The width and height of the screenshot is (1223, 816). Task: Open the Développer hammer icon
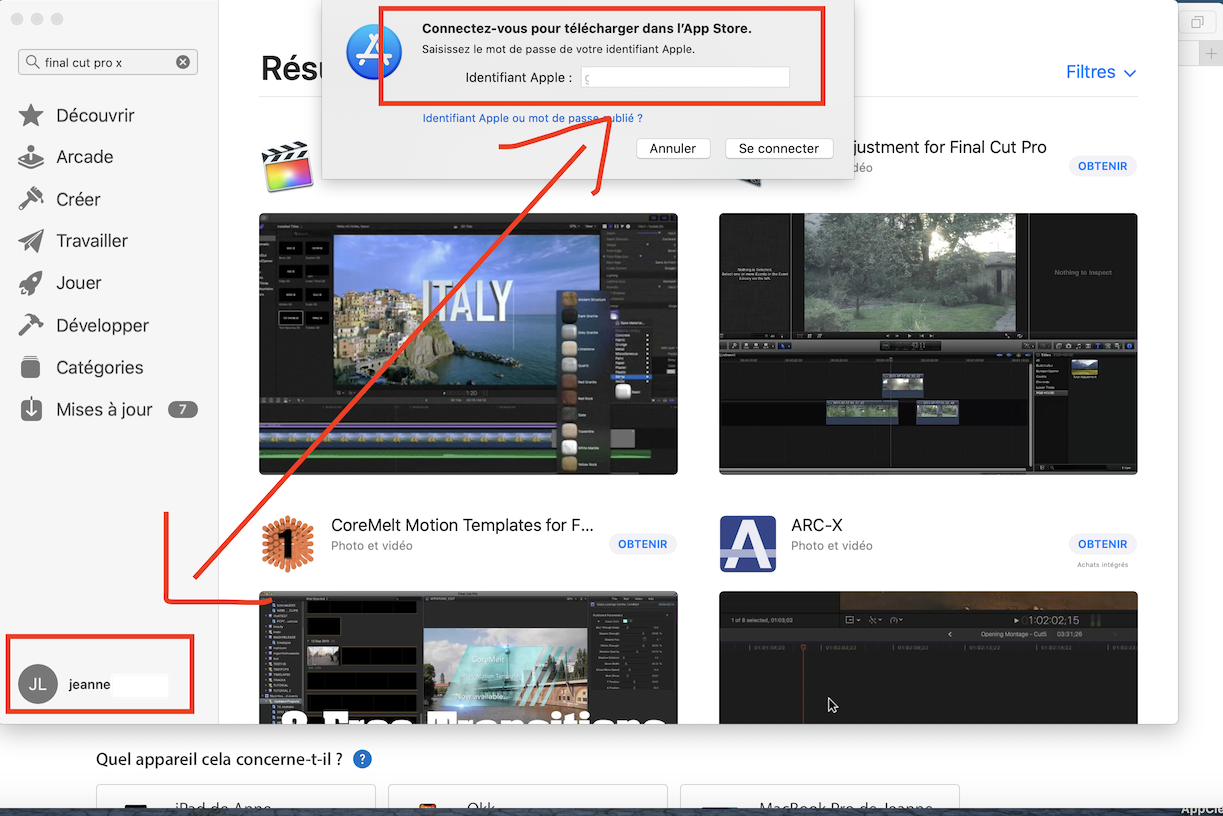[31, 326]
